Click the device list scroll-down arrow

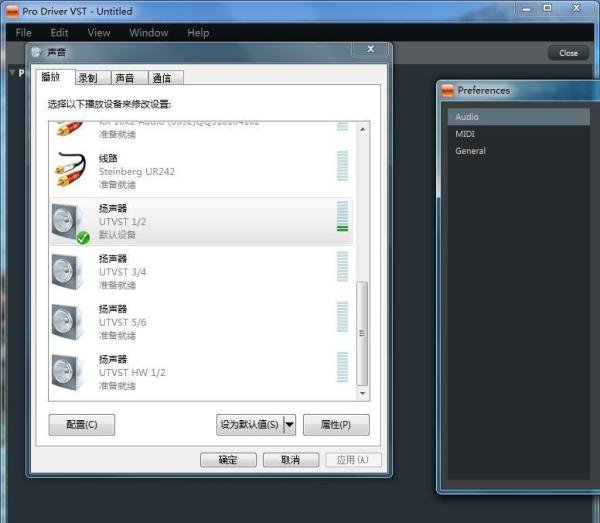tap(363, 393)
